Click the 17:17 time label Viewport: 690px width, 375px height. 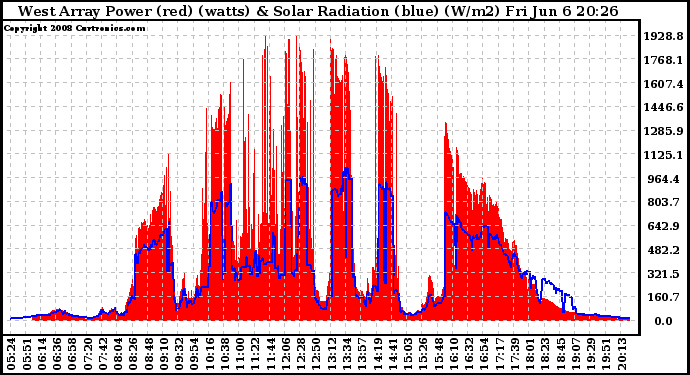pyautogui.click(x=499, y=354)
